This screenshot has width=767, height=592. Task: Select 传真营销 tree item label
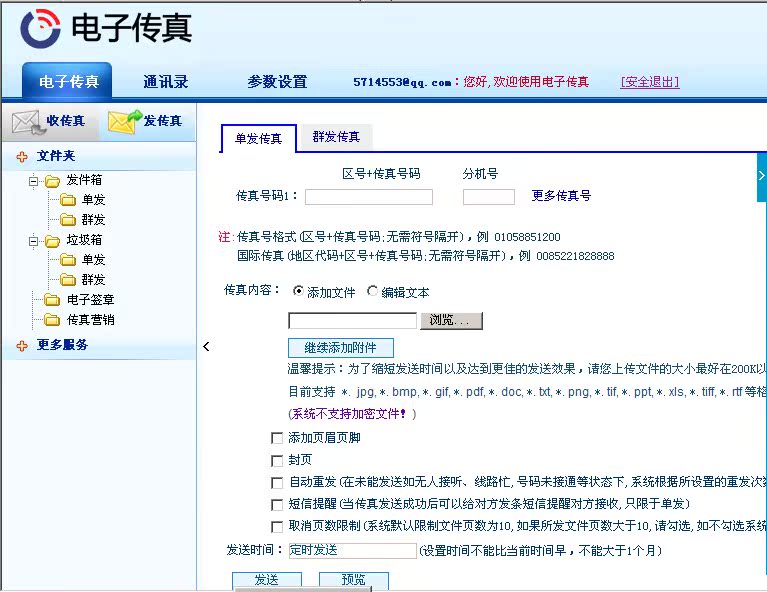click(90, 320)
